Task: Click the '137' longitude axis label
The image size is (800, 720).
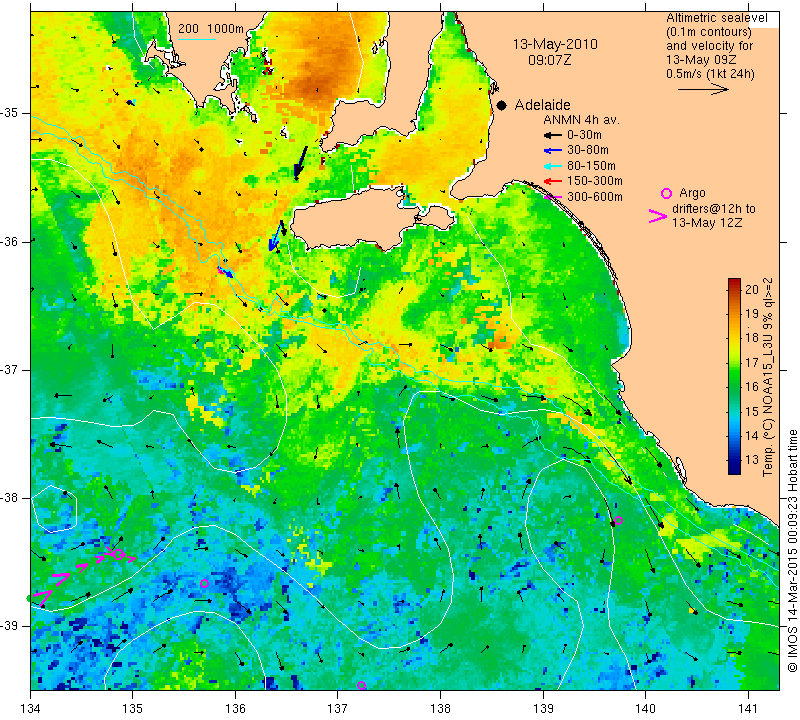Action: [x=338, y=708]
